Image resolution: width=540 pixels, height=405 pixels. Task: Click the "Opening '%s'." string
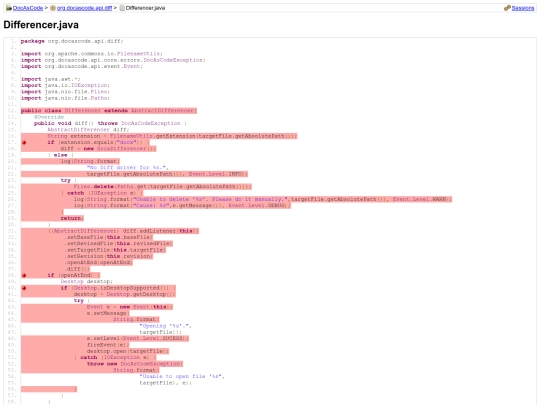coord(165,326)
